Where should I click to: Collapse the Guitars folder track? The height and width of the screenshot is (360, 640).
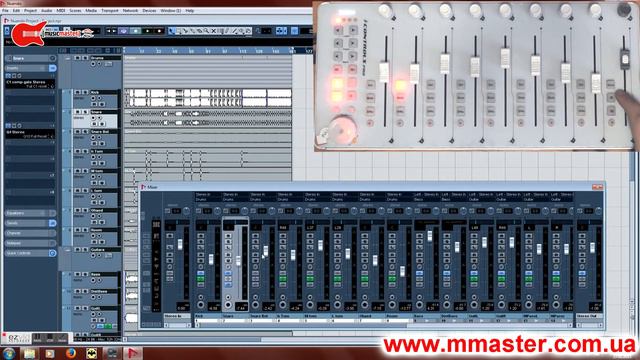[68, 249]
